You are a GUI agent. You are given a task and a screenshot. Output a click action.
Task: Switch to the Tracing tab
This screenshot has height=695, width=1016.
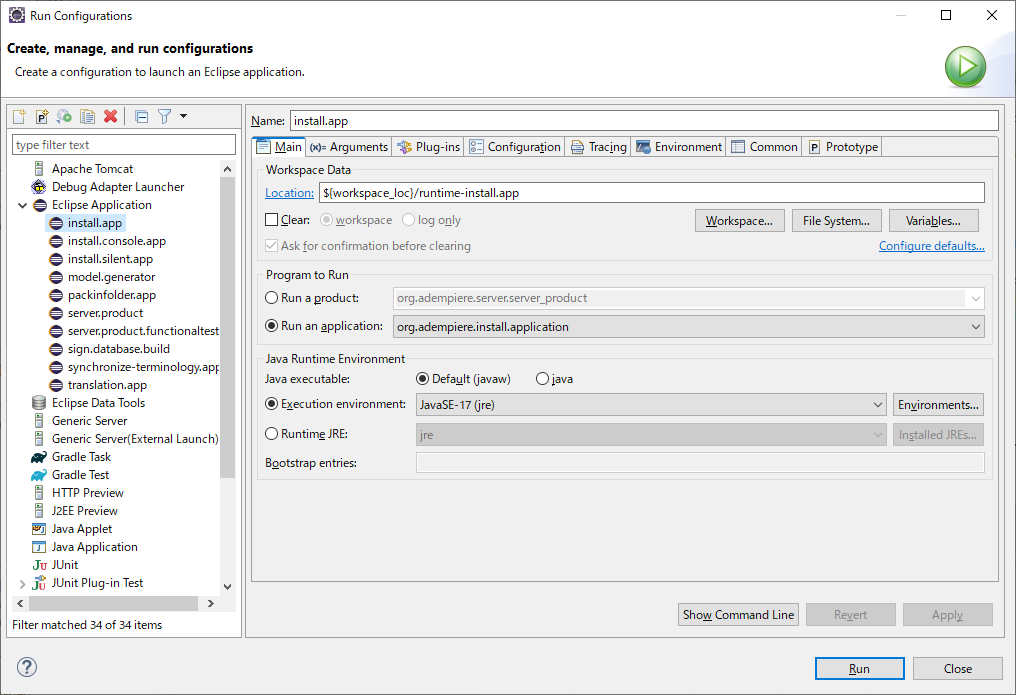pos(598,147)
